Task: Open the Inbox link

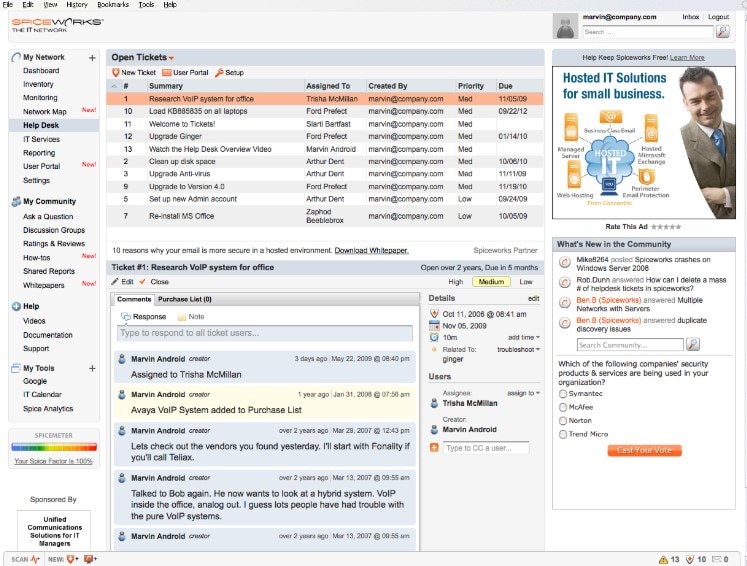Action: pyautogui.click(x=690, y=17)
